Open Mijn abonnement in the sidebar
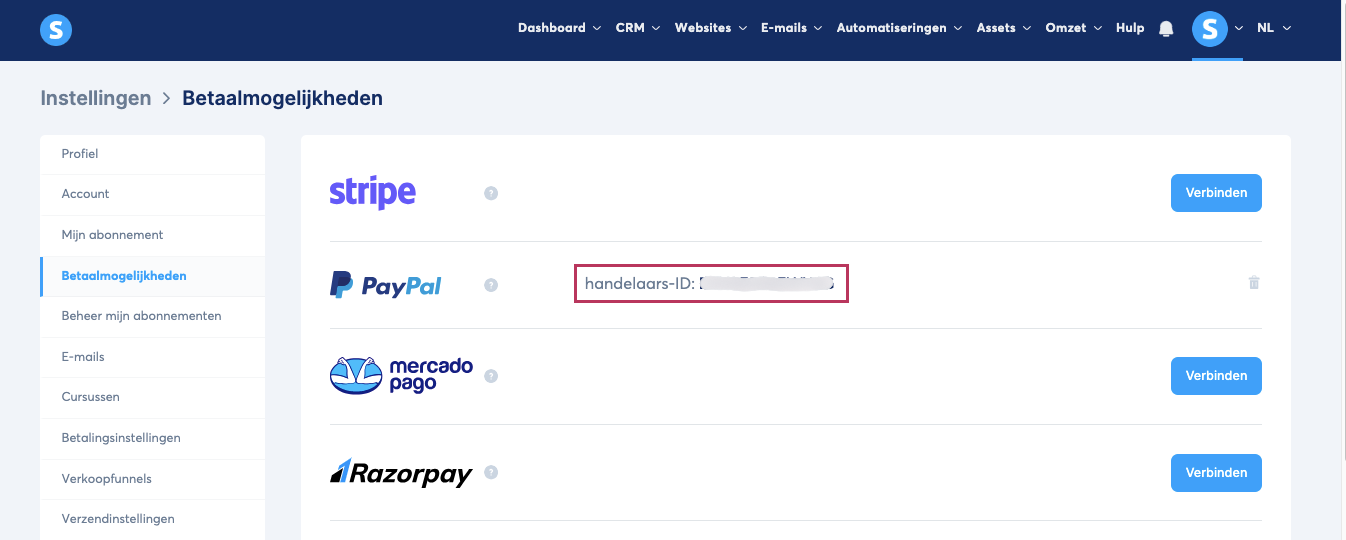This screenshot has height=540, width=1346. pyautogui.click(x=152, y=235)
